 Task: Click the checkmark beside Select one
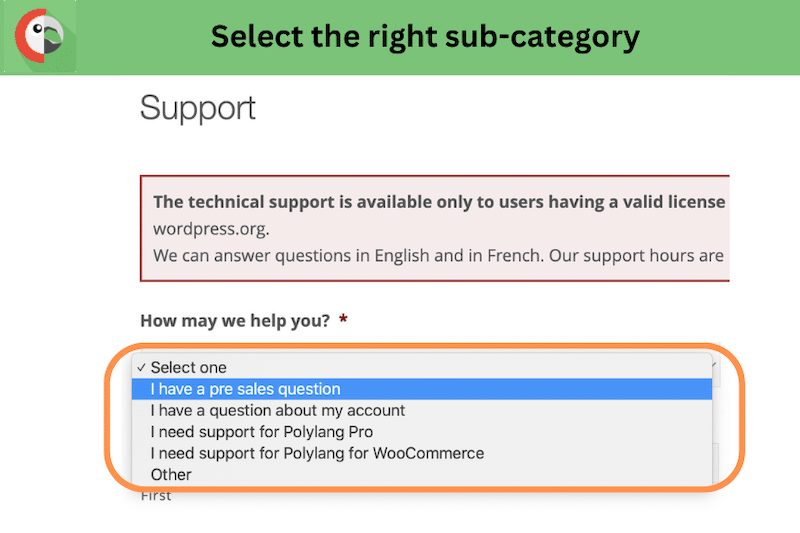click(141, 367)
